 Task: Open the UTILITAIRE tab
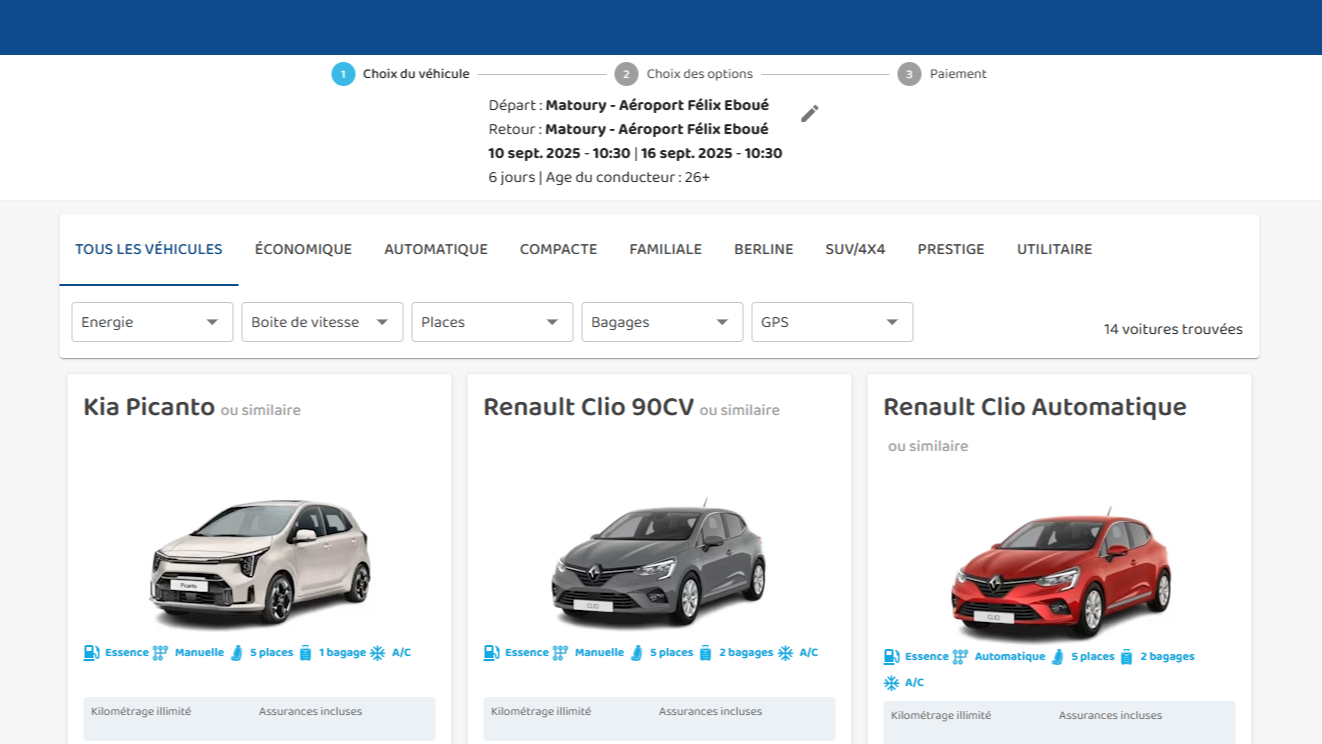[1054, 250]
